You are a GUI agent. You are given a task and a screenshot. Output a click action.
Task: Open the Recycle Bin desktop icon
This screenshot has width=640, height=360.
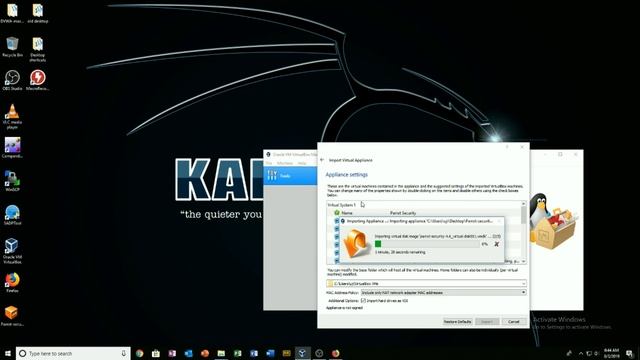click(12, 47)
